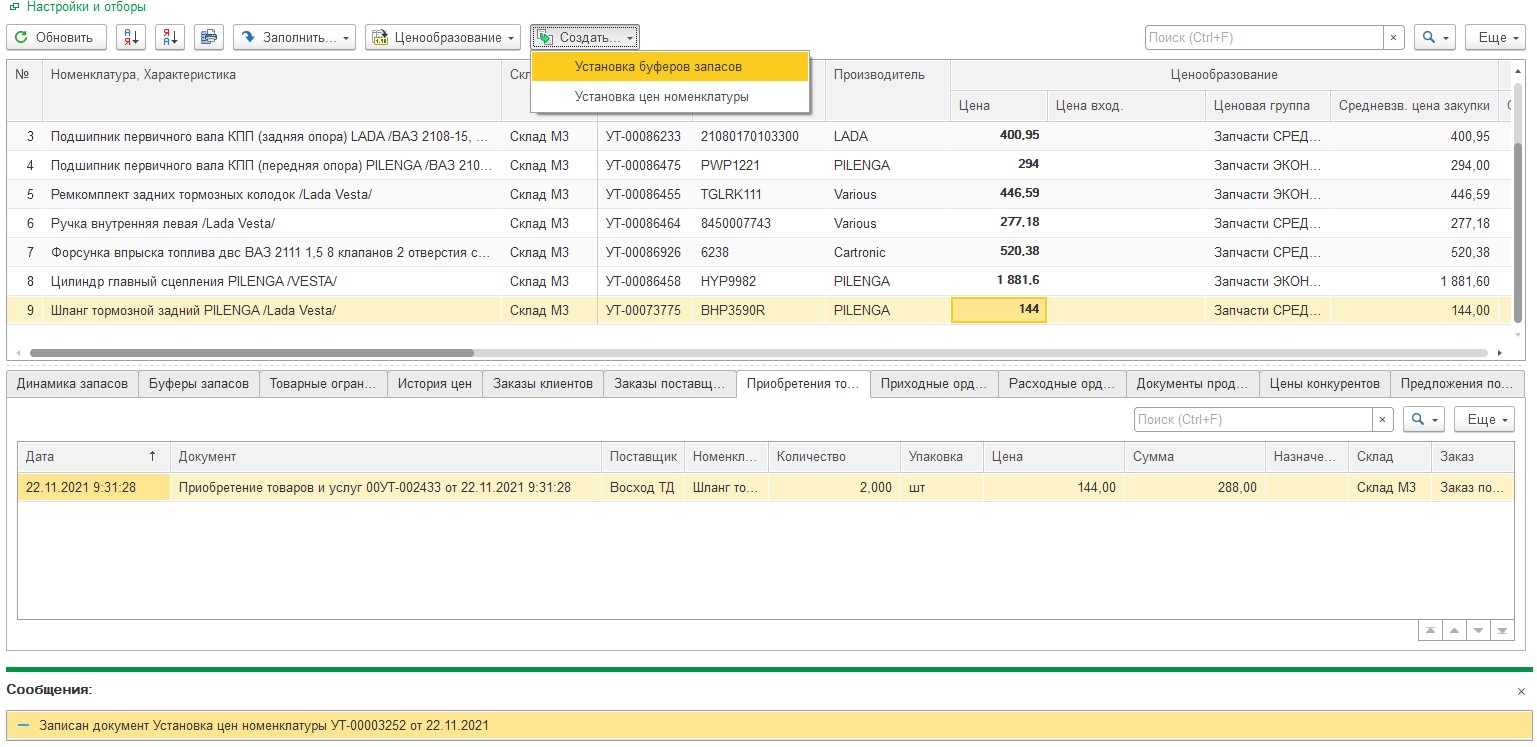Expand the Ценообразование dropdown menu
Image resolution: width=1537 pixels, height=747 pixels.
point(443,38)
